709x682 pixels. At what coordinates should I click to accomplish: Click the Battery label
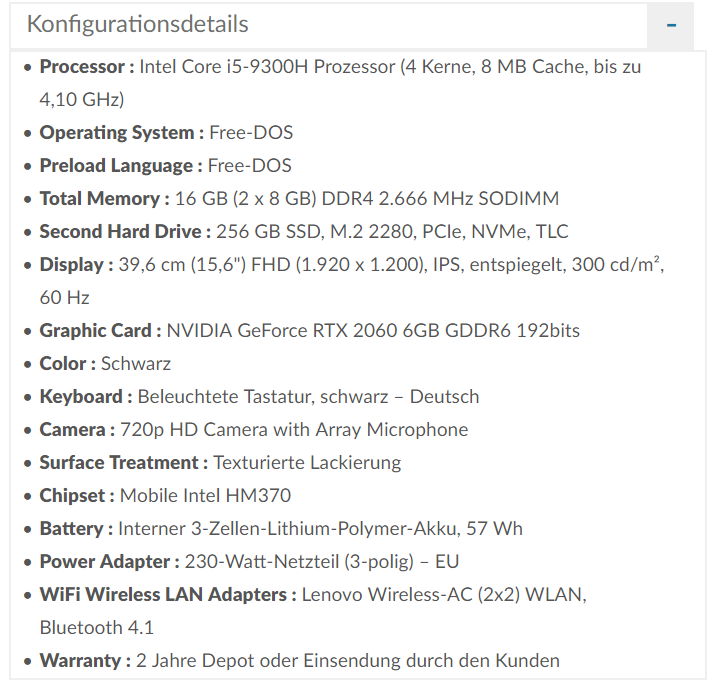click(76, 529)
